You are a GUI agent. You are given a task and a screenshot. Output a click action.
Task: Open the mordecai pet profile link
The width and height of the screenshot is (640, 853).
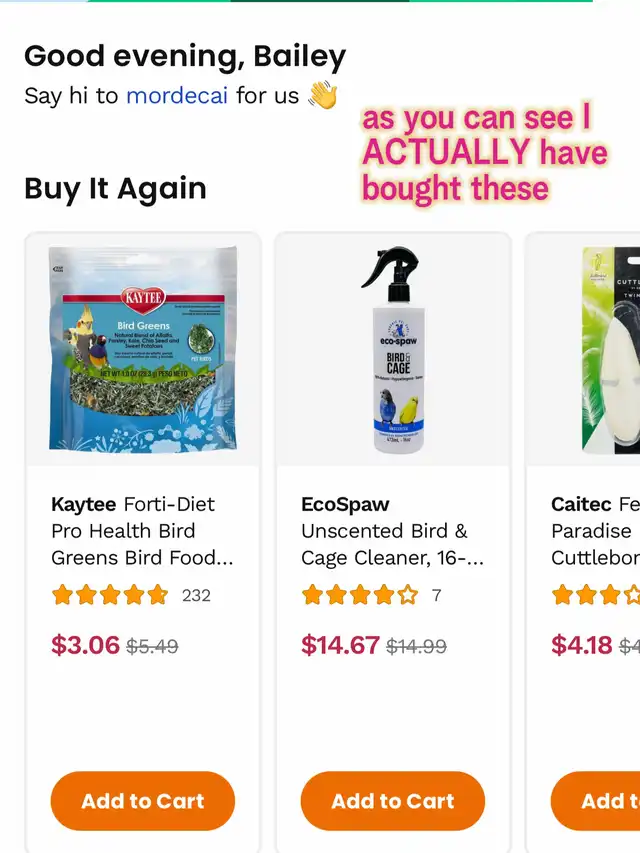point(177,96)
